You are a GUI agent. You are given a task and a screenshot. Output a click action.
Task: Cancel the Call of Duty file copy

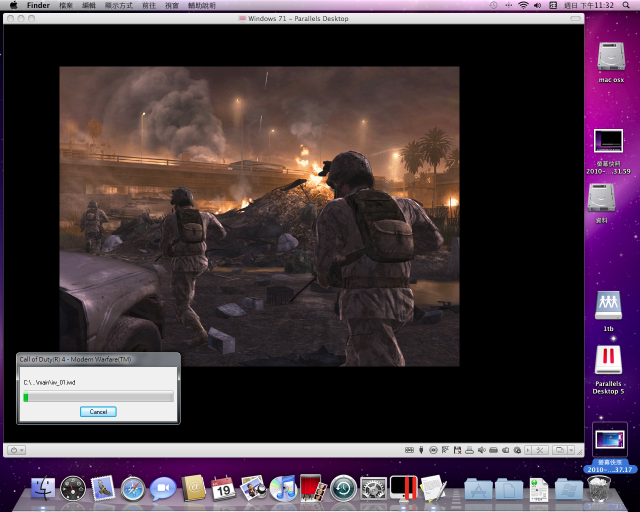click(x=98, y=412)
